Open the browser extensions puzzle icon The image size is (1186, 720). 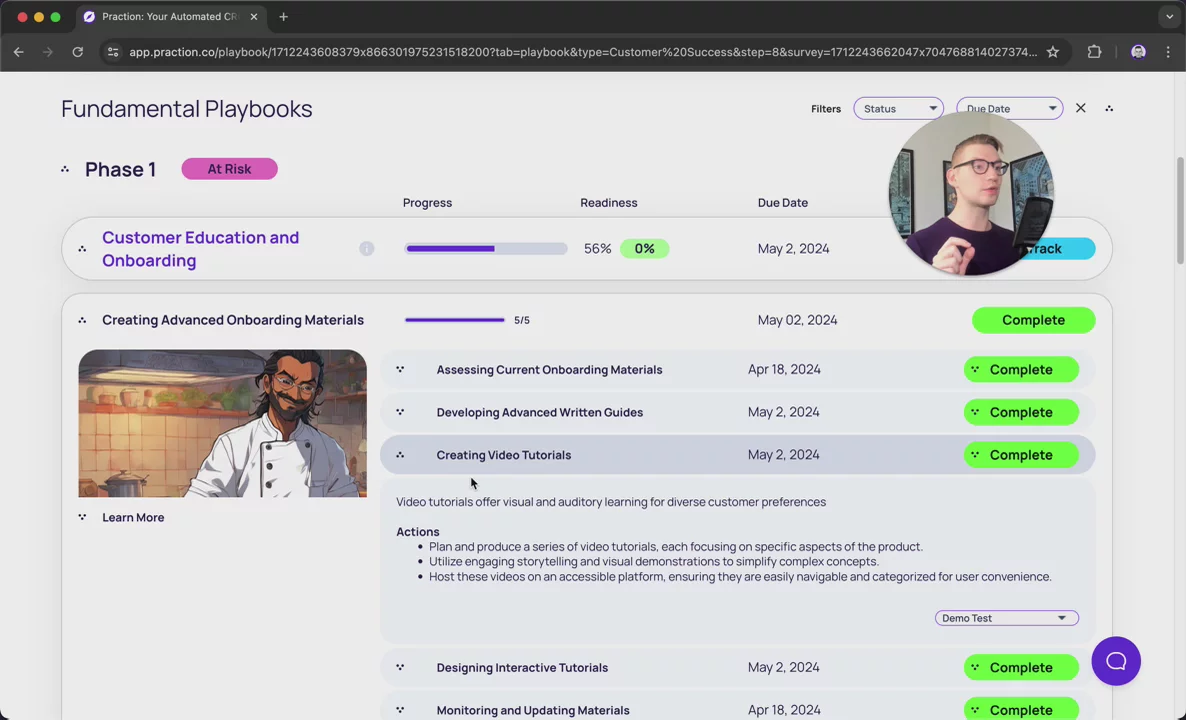coord(1094,52)
